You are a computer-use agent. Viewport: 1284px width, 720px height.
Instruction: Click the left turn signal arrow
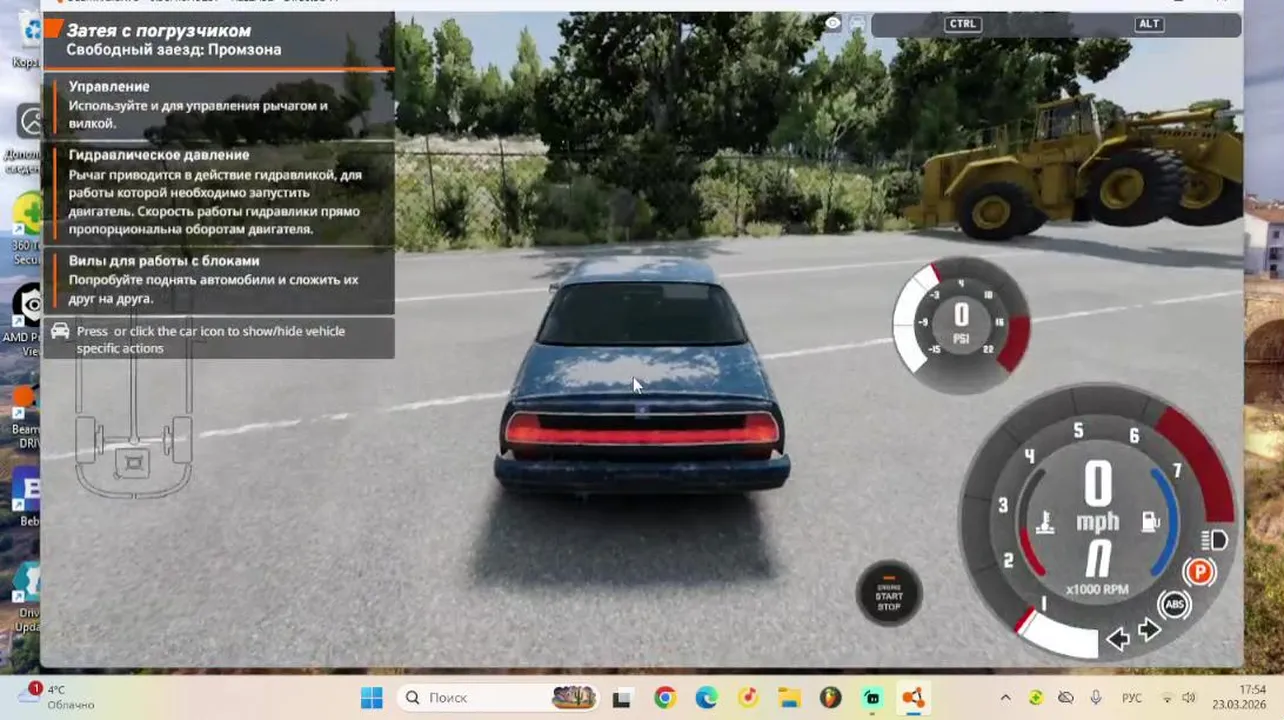1118,638
